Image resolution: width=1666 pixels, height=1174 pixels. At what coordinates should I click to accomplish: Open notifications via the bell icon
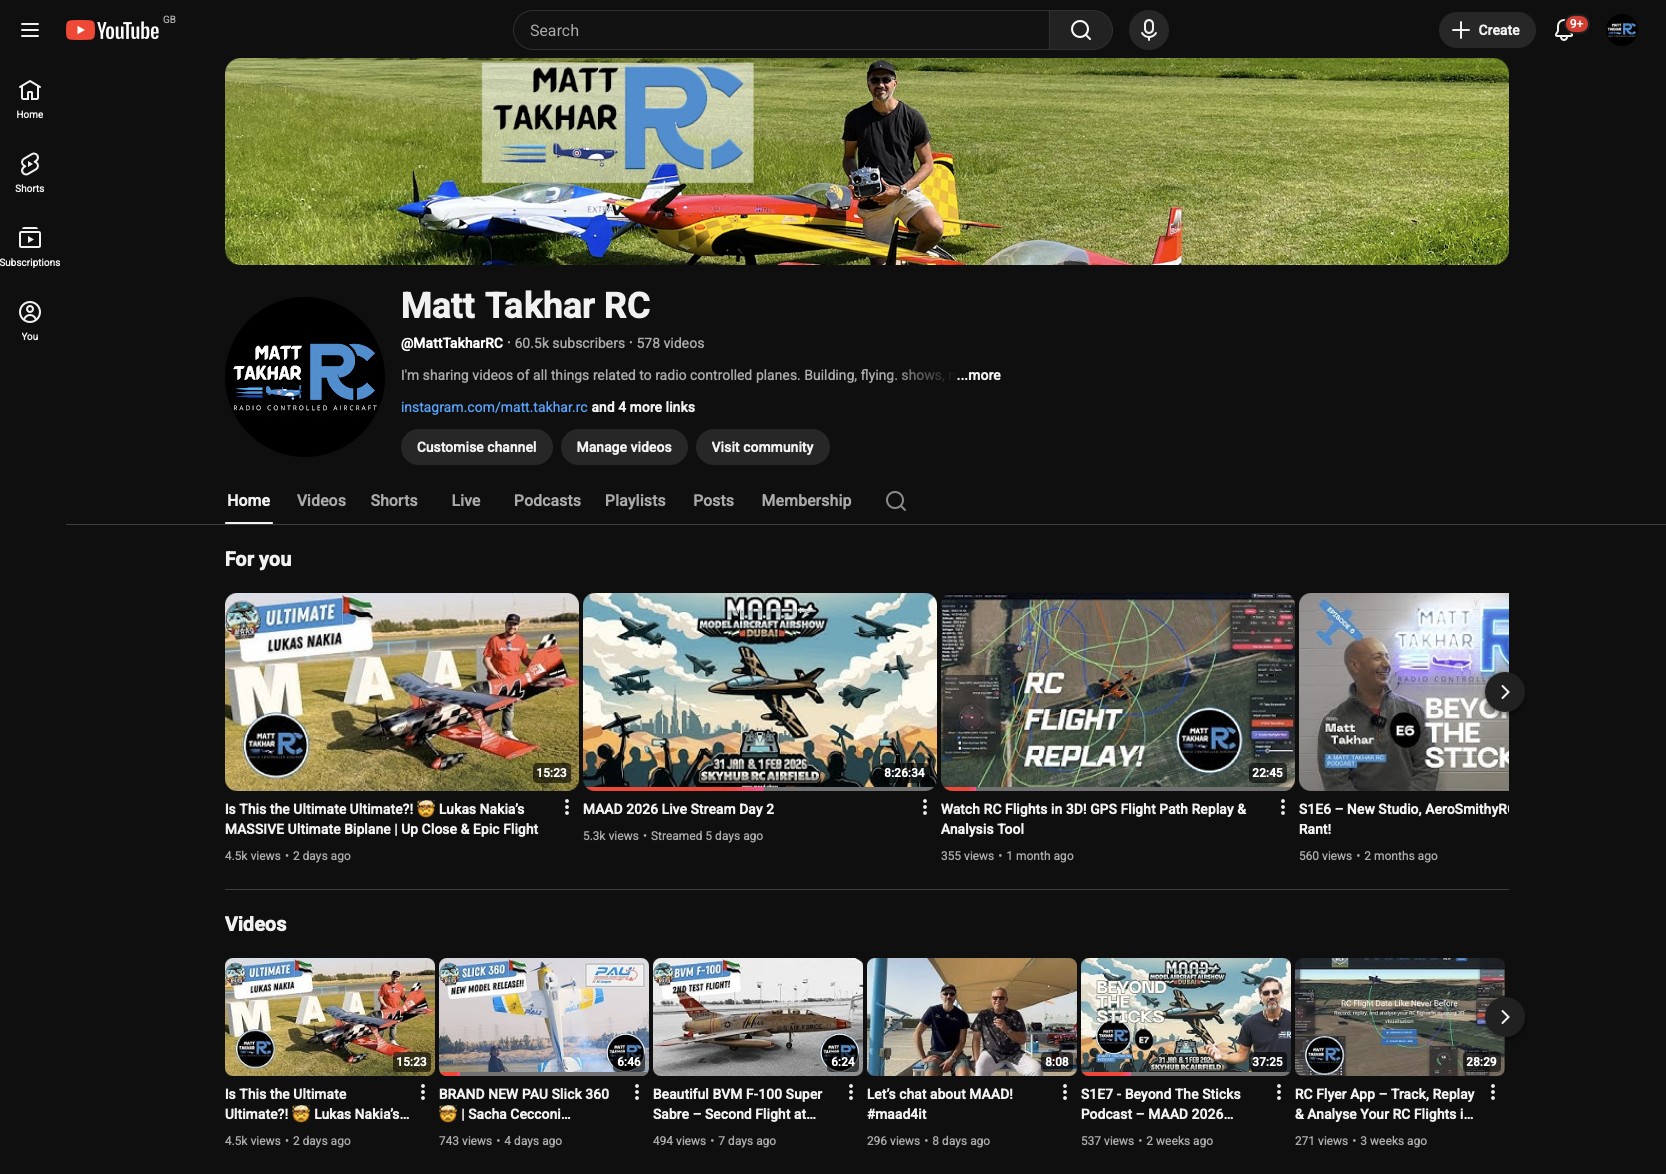(1563, 30)
